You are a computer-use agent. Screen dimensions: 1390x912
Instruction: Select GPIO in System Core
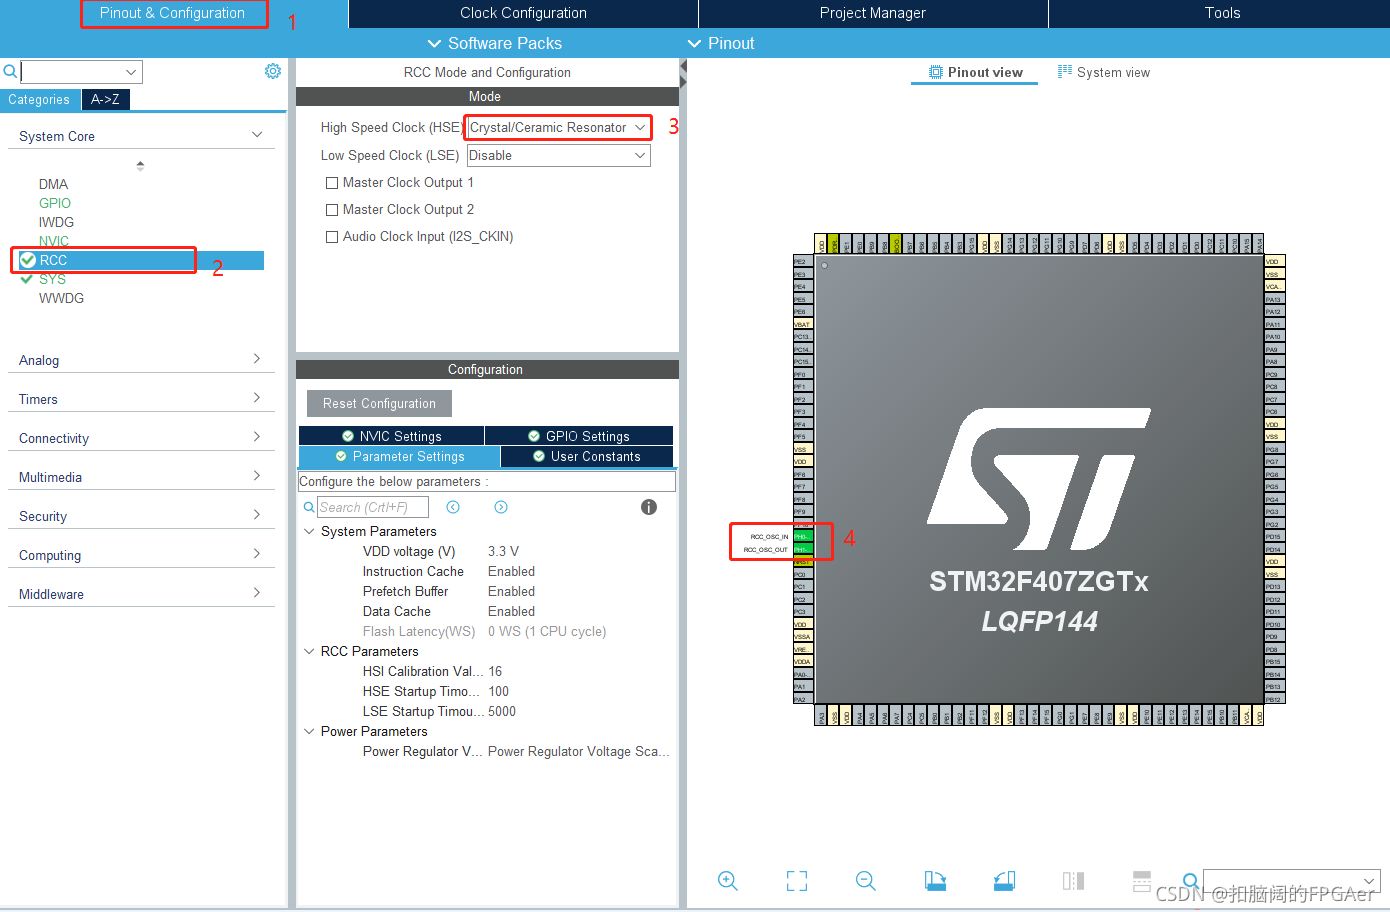[x=55, y=203]
